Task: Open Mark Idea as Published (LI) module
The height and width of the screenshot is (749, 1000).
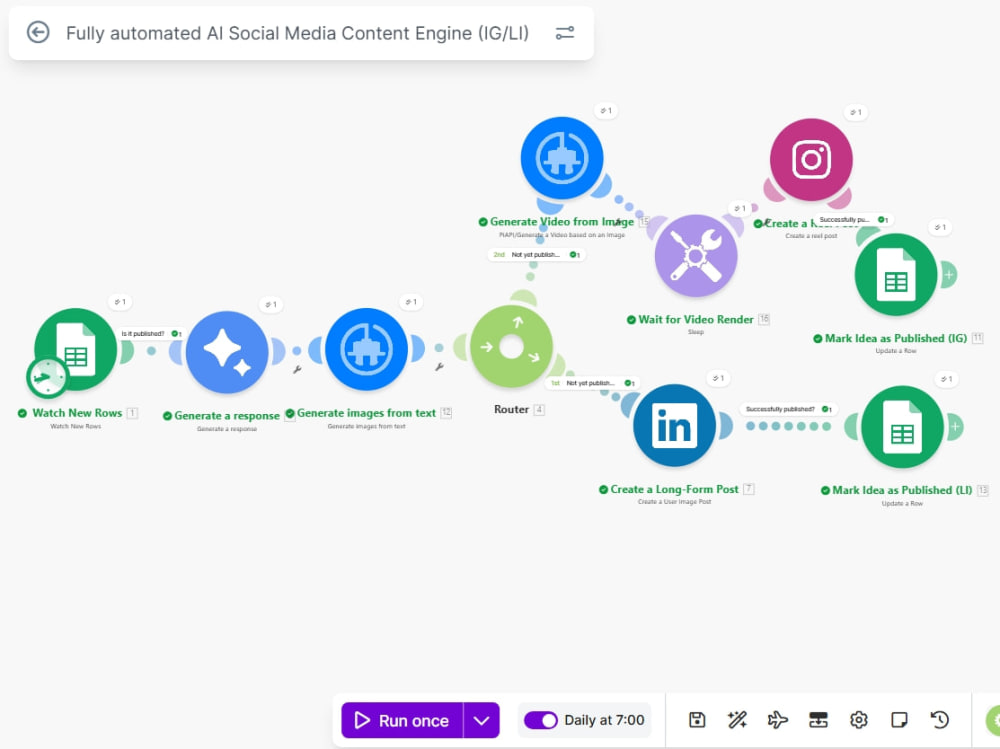Action: (x=902, y=426)
